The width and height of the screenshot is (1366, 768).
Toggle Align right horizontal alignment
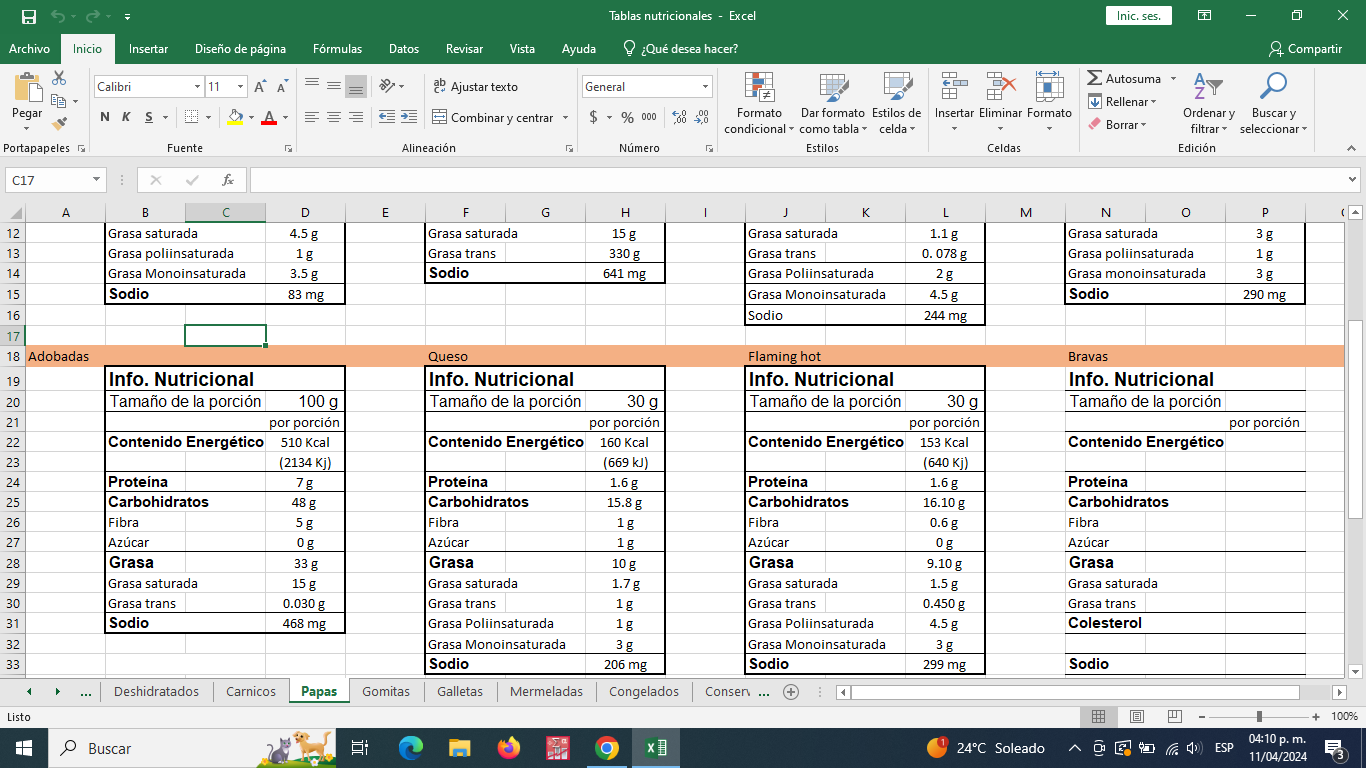point(355,117)
